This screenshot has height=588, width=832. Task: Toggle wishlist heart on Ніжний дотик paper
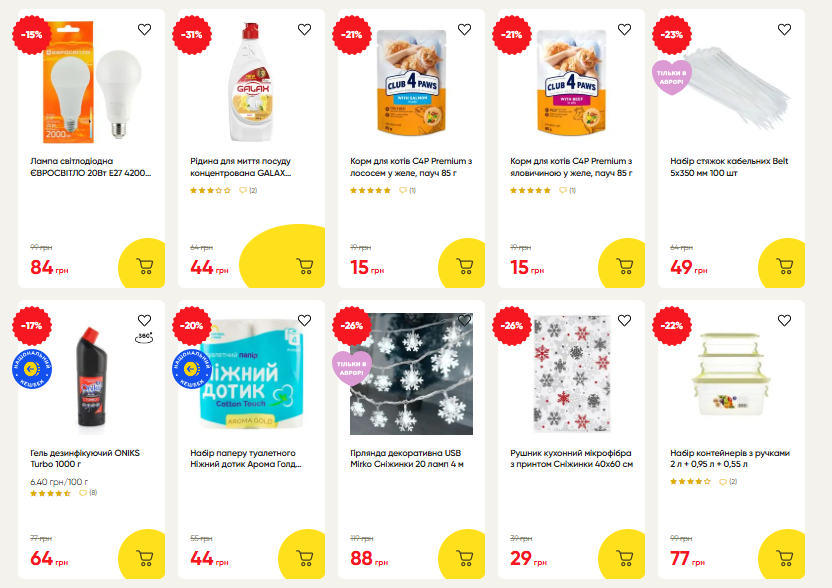304,321
